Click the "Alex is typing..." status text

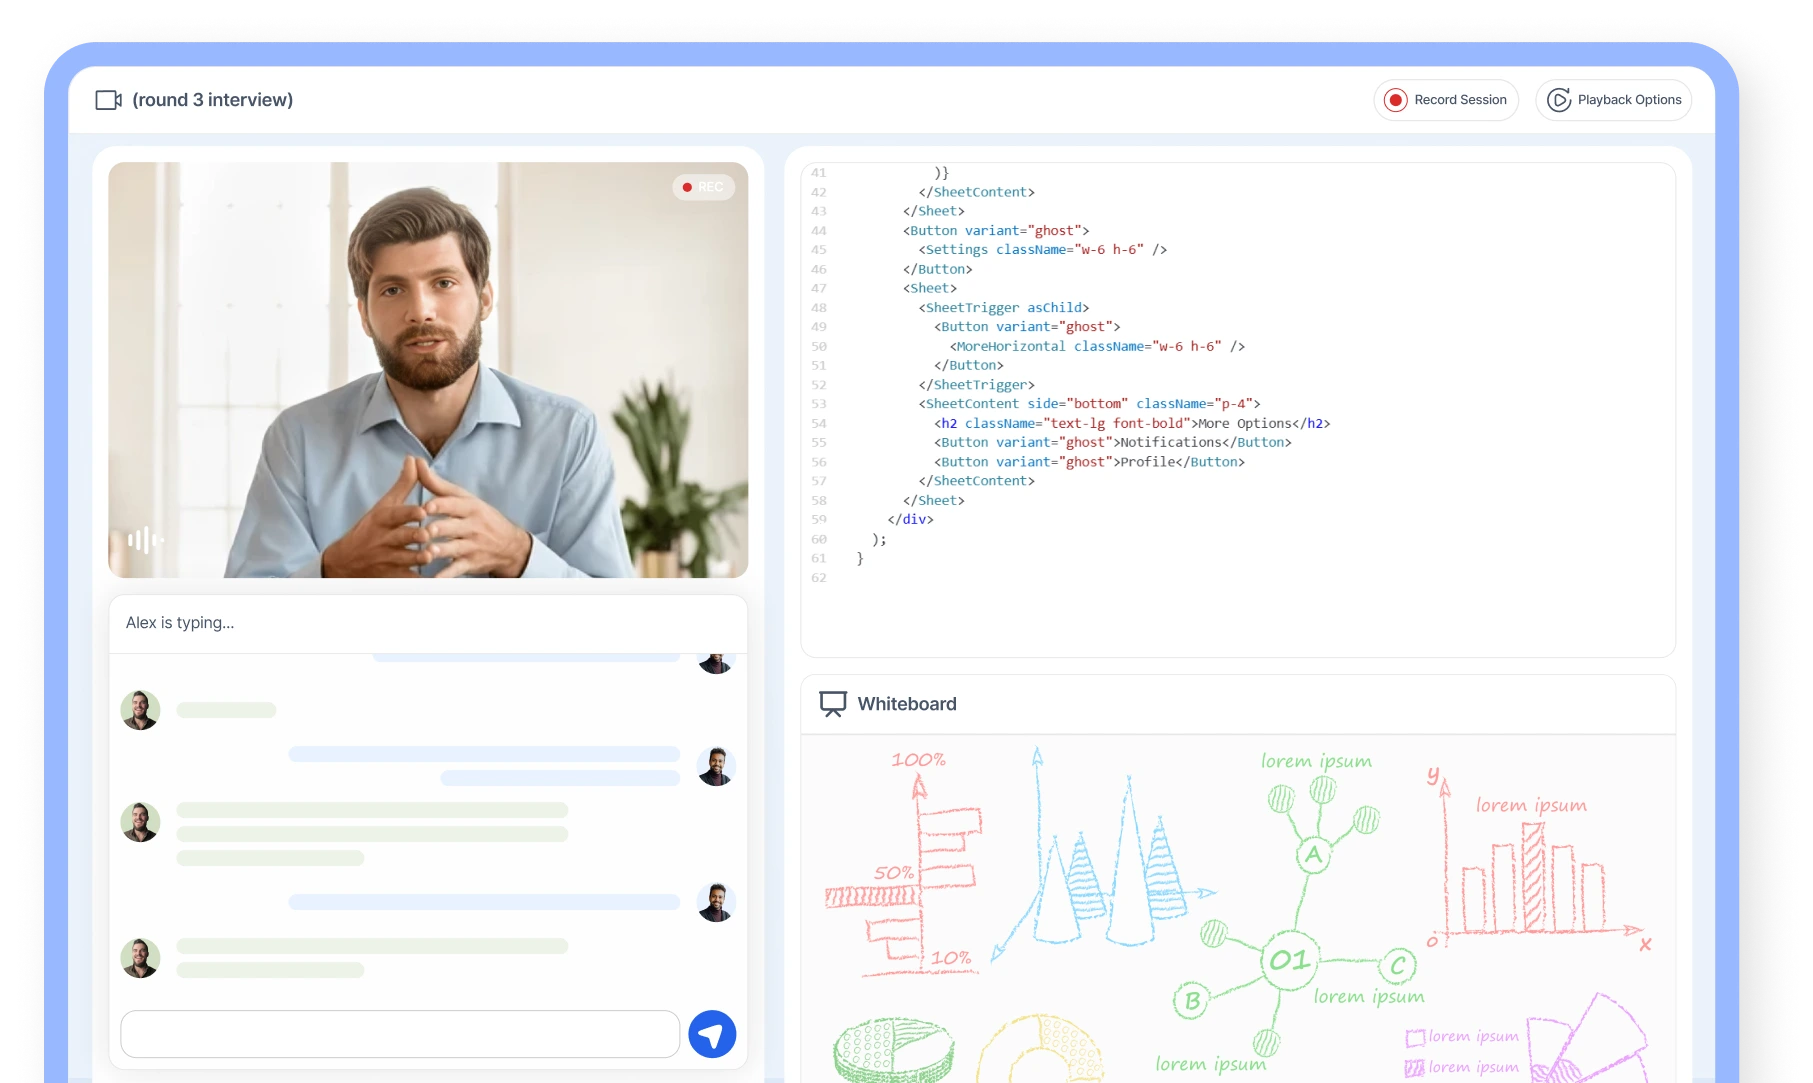click(180, 623)
